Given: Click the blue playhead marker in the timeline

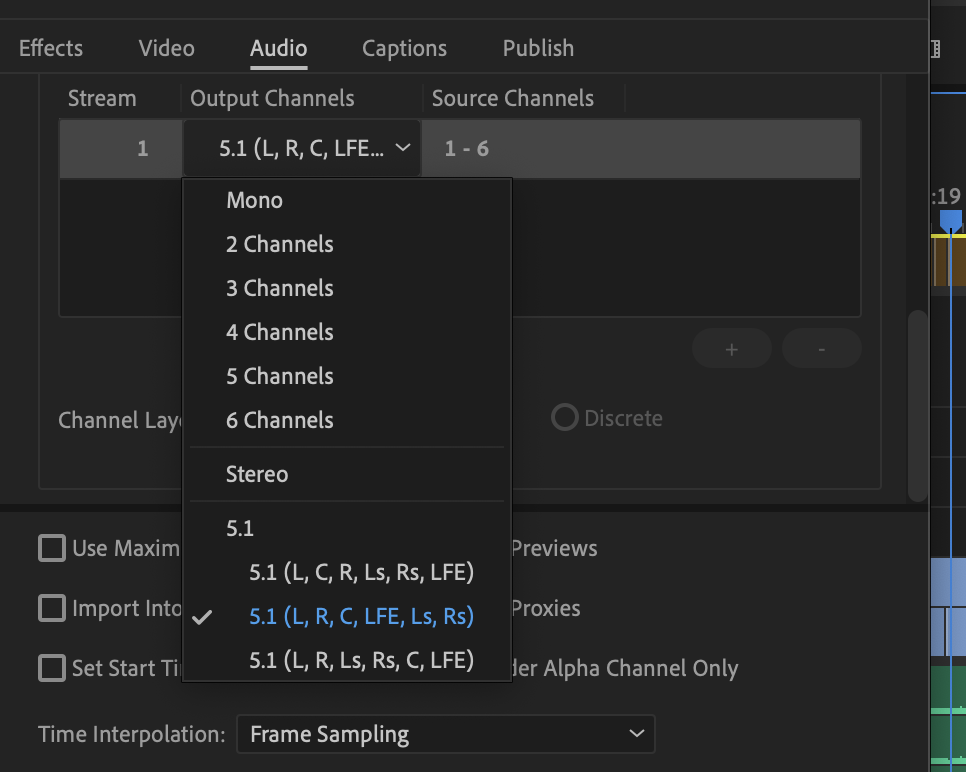Looking at the screenshot, I should (x=951, y=222).
